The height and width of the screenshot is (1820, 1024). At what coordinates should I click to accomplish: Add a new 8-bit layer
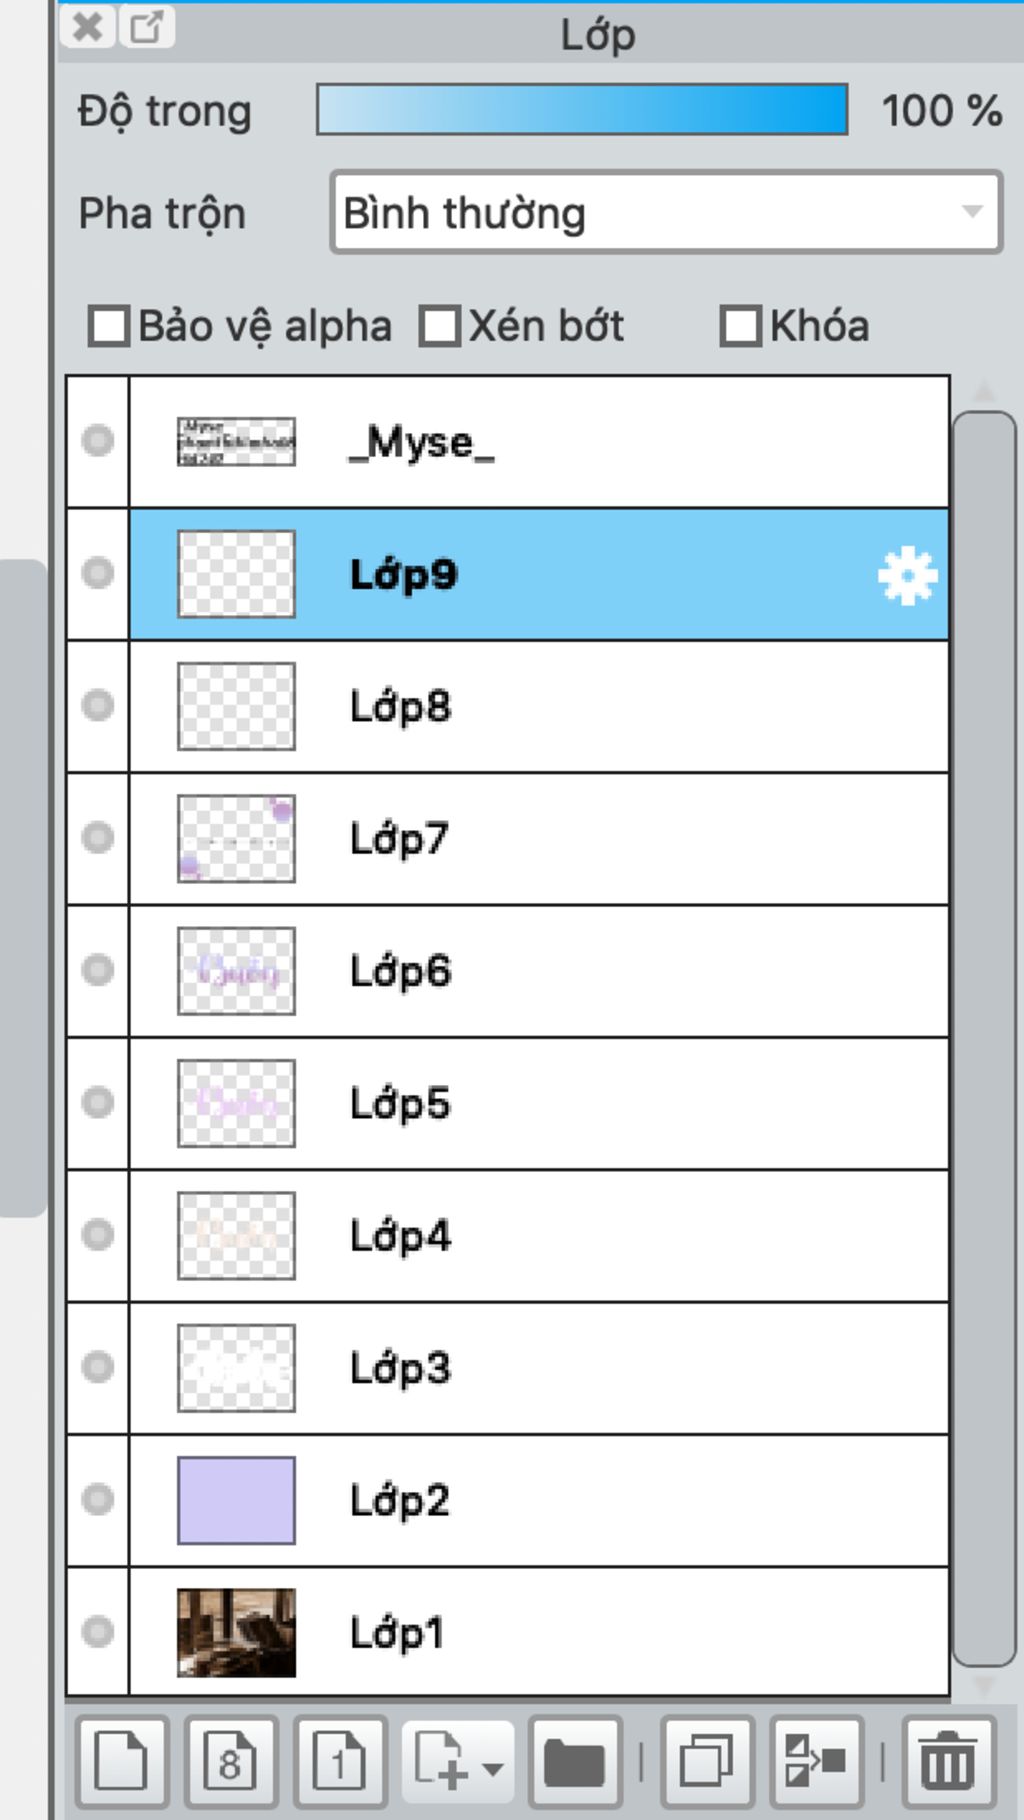click(x=230, y=1761)
